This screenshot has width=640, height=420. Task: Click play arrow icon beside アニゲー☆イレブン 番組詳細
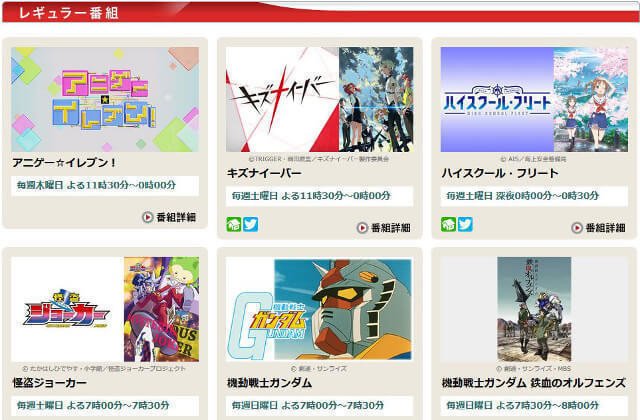coord(147,217)
